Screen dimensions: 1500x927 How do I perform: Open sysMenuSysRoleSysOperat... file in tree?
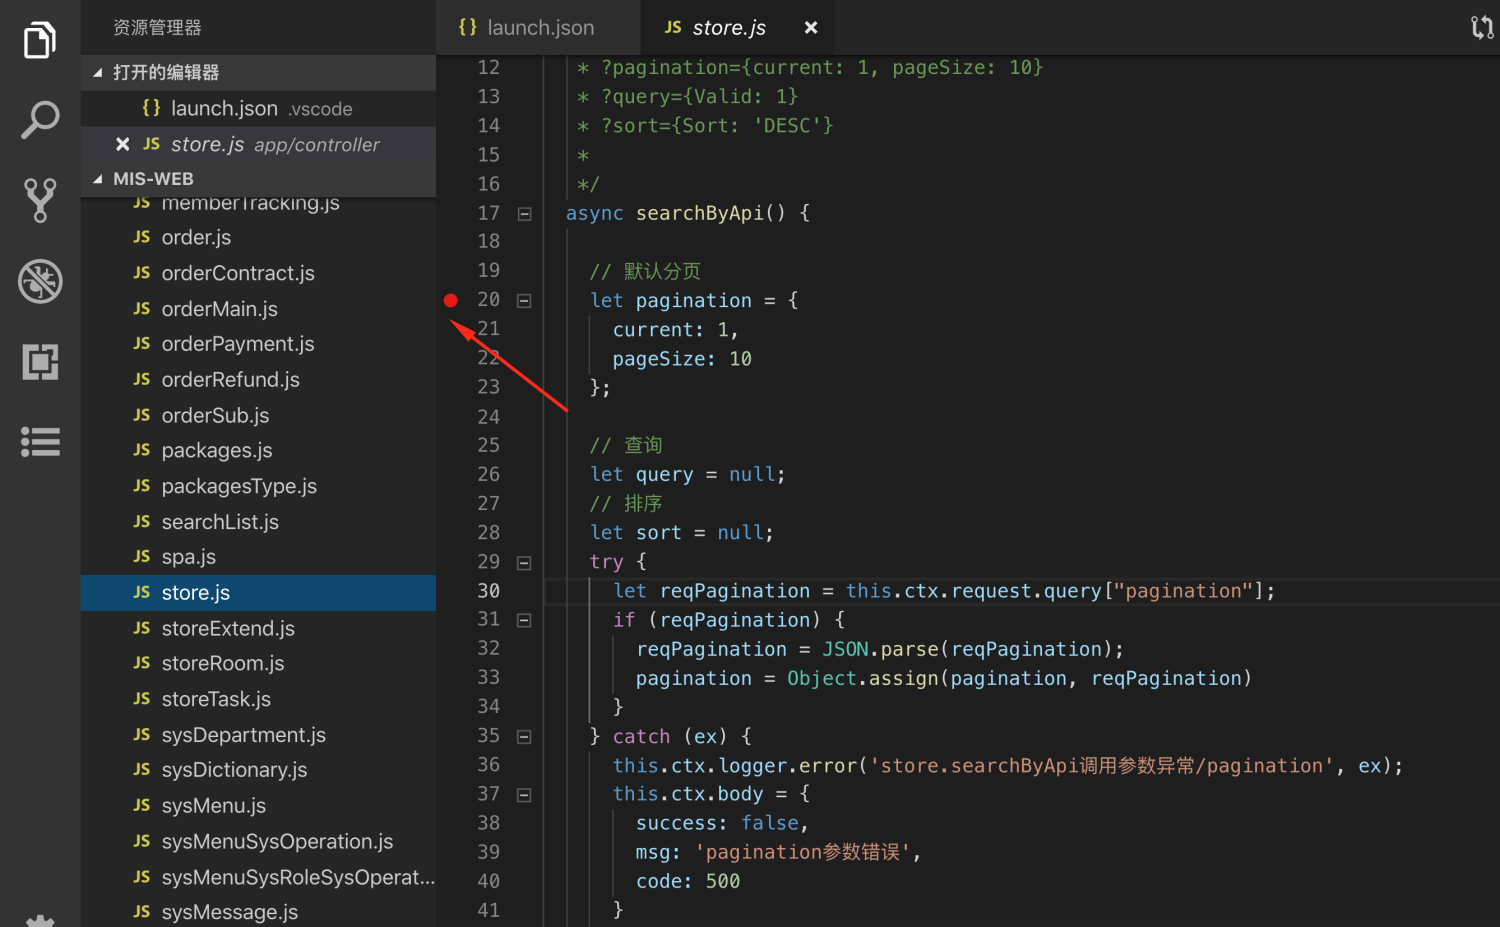(258, 877)
